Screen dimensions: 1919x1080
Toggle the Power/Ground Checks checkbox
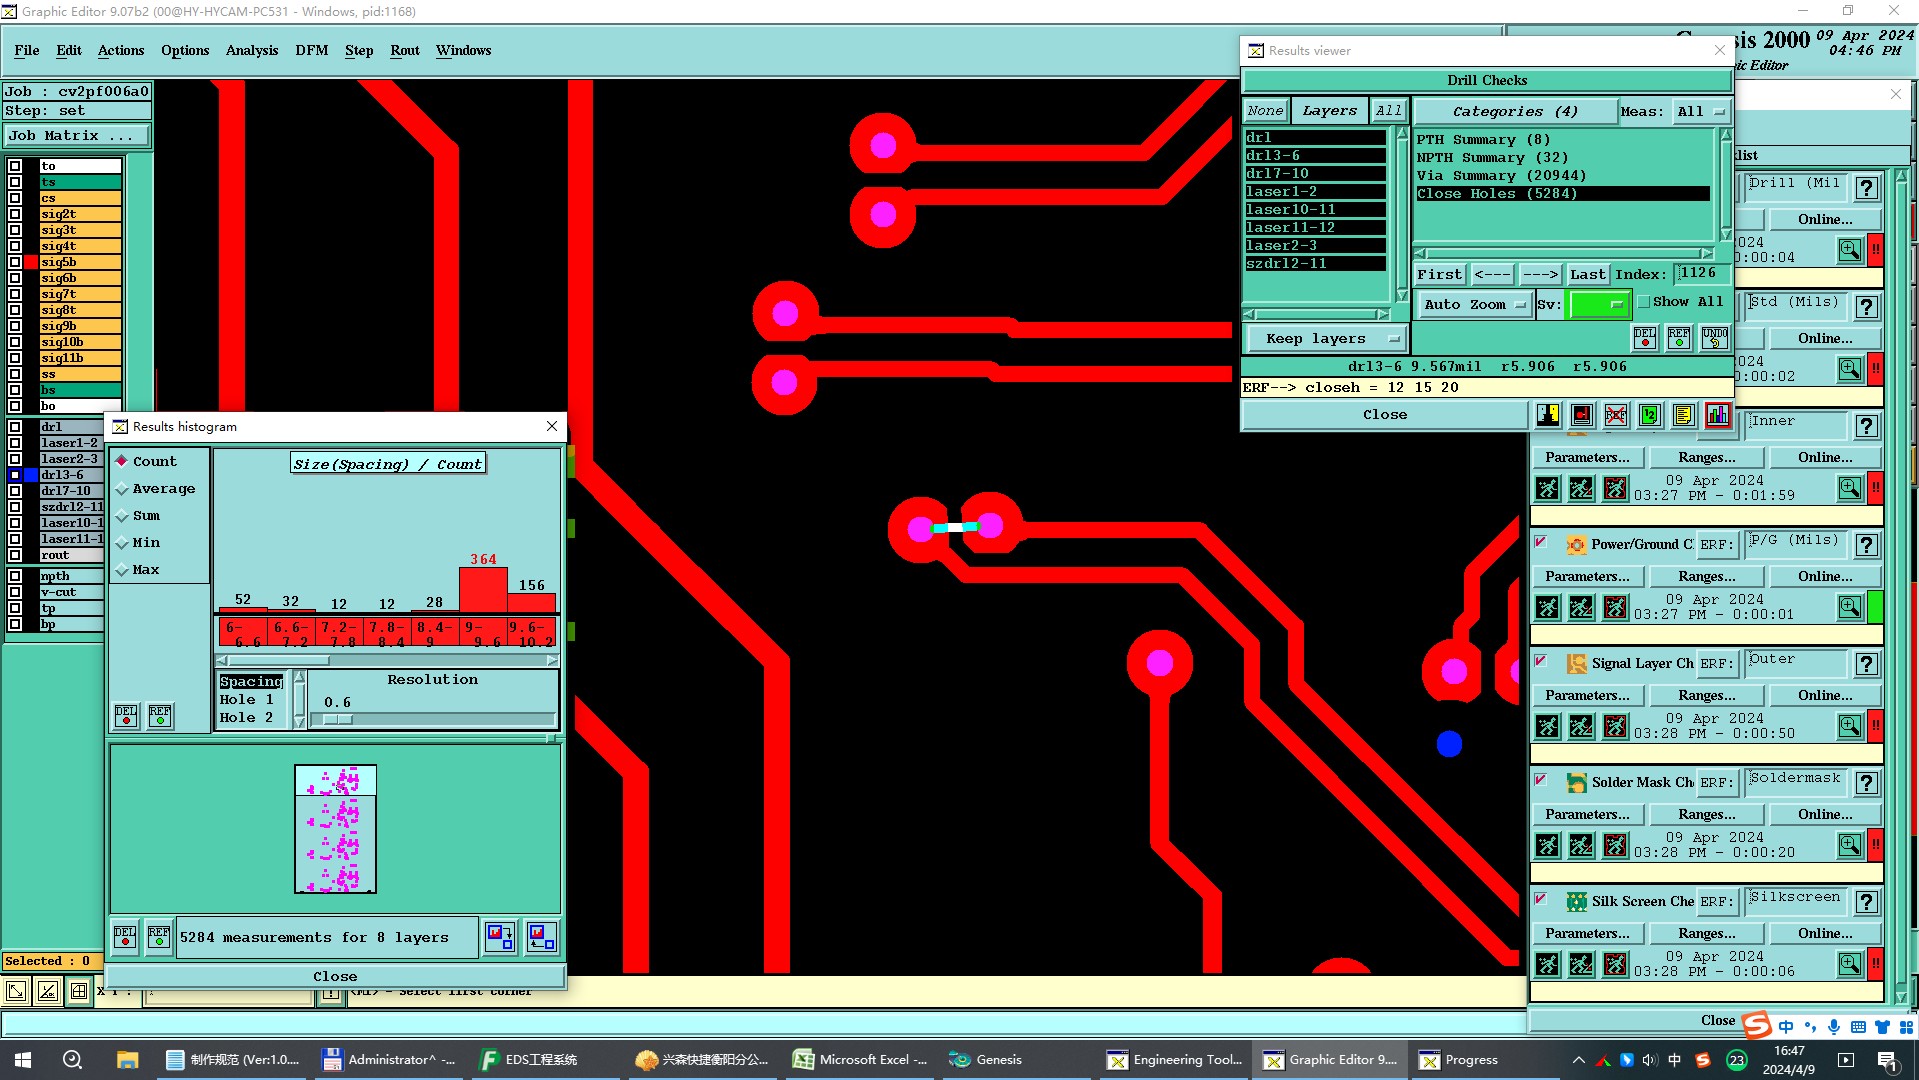click(1541, 543)
